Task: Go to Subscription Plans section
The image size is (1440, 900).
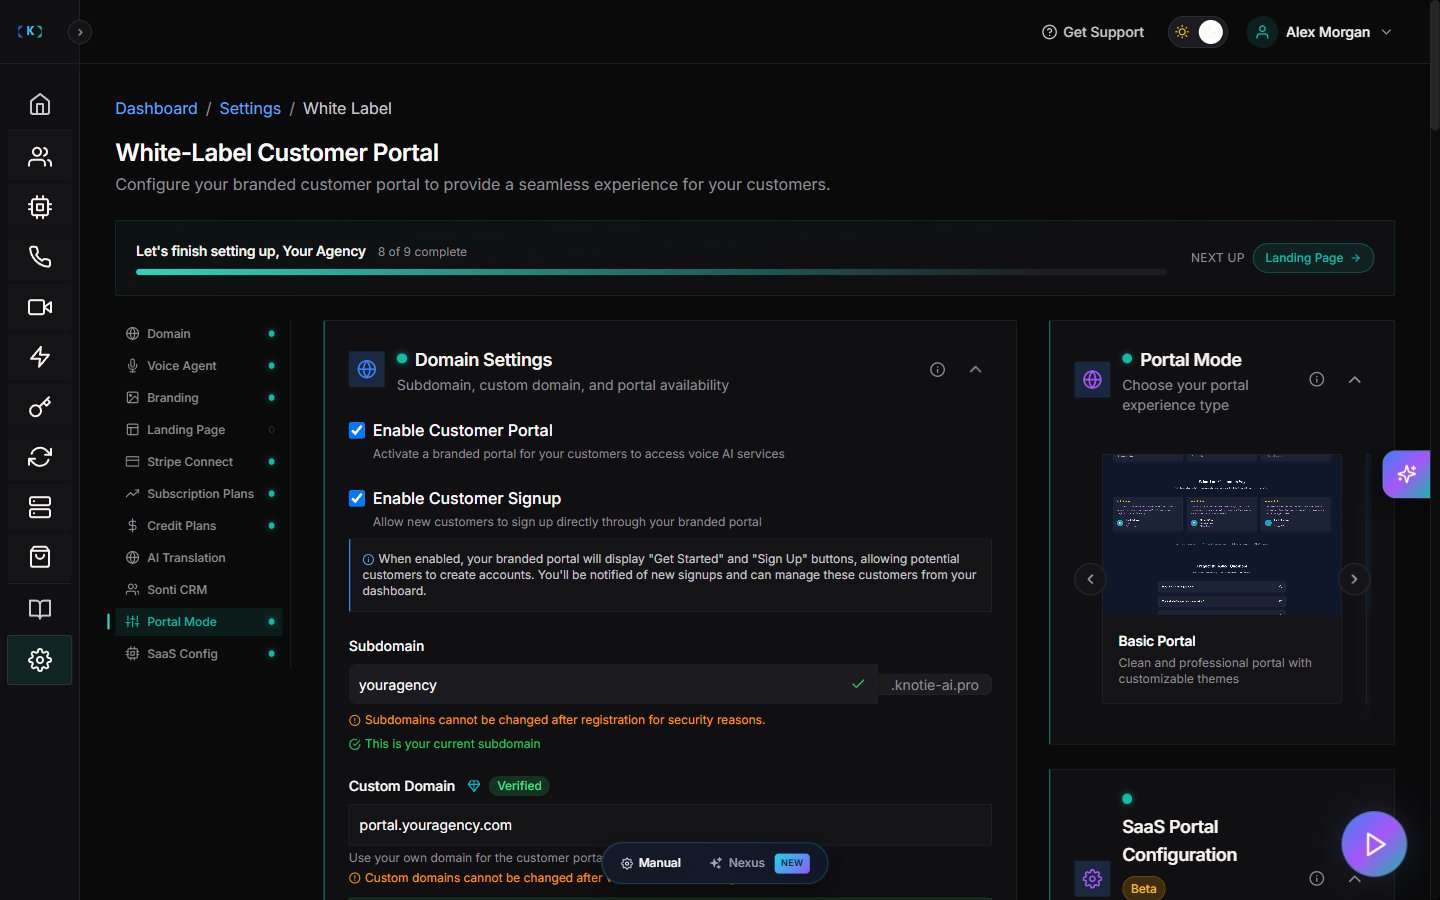Action: pyautogui.click(x=199, y=494)
